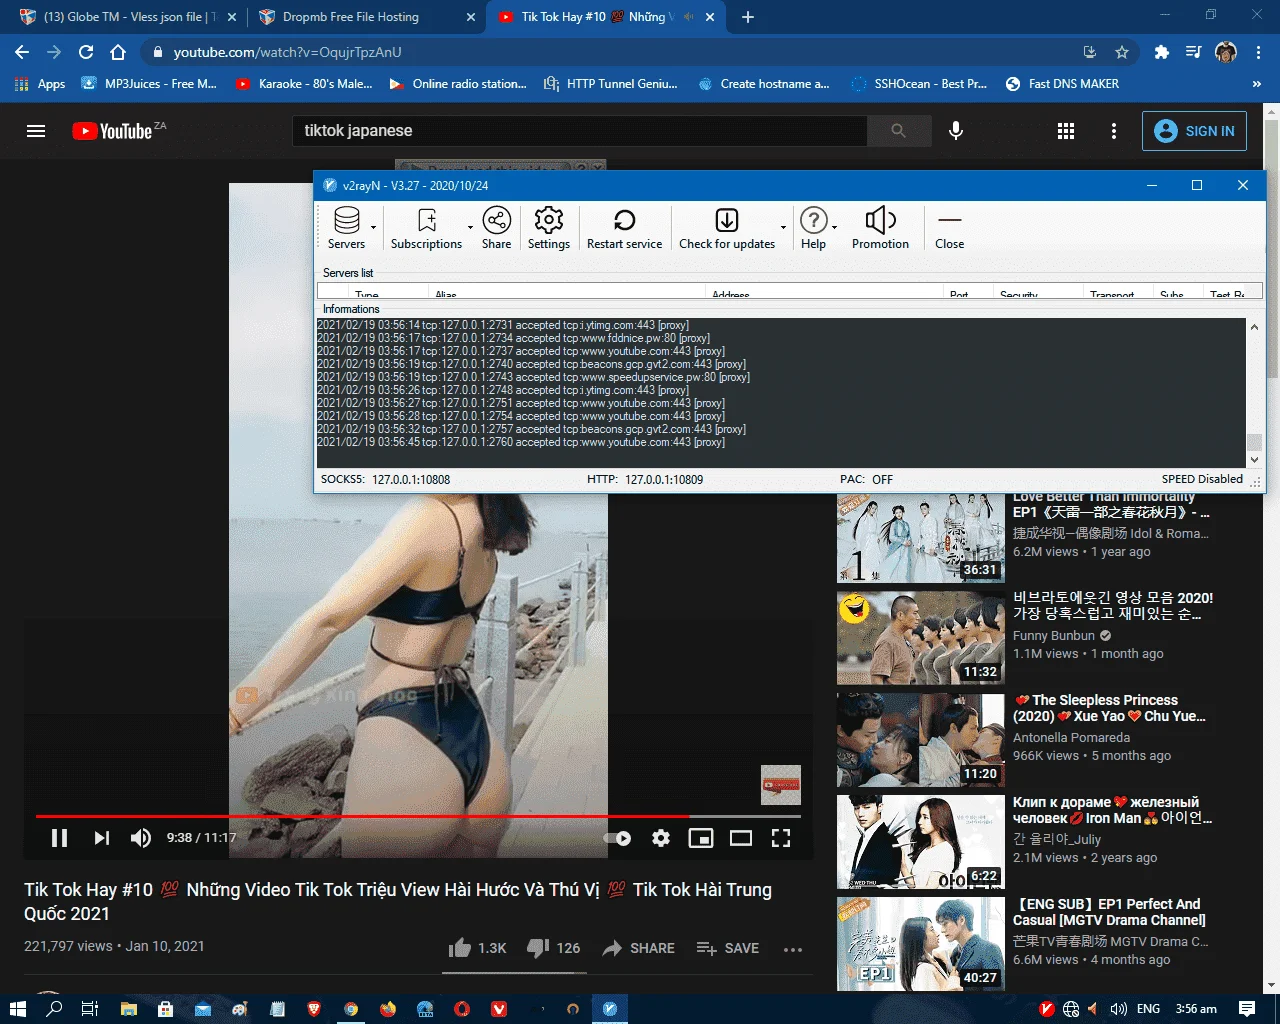Open the Funny Bunbun video thumbnail
1280x1024 pixels.
(x=920, y=637)
